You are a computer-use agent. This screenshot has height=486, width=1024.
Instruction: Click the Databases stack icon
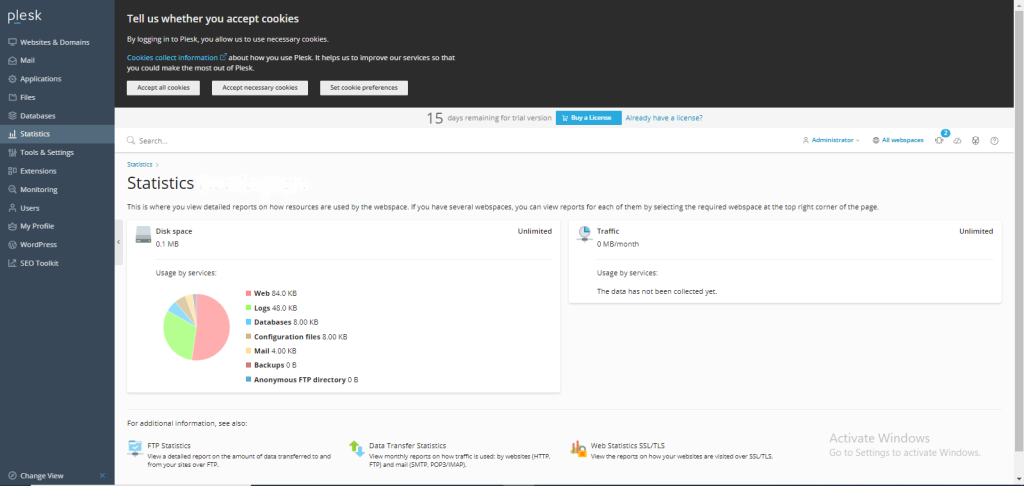12,116
